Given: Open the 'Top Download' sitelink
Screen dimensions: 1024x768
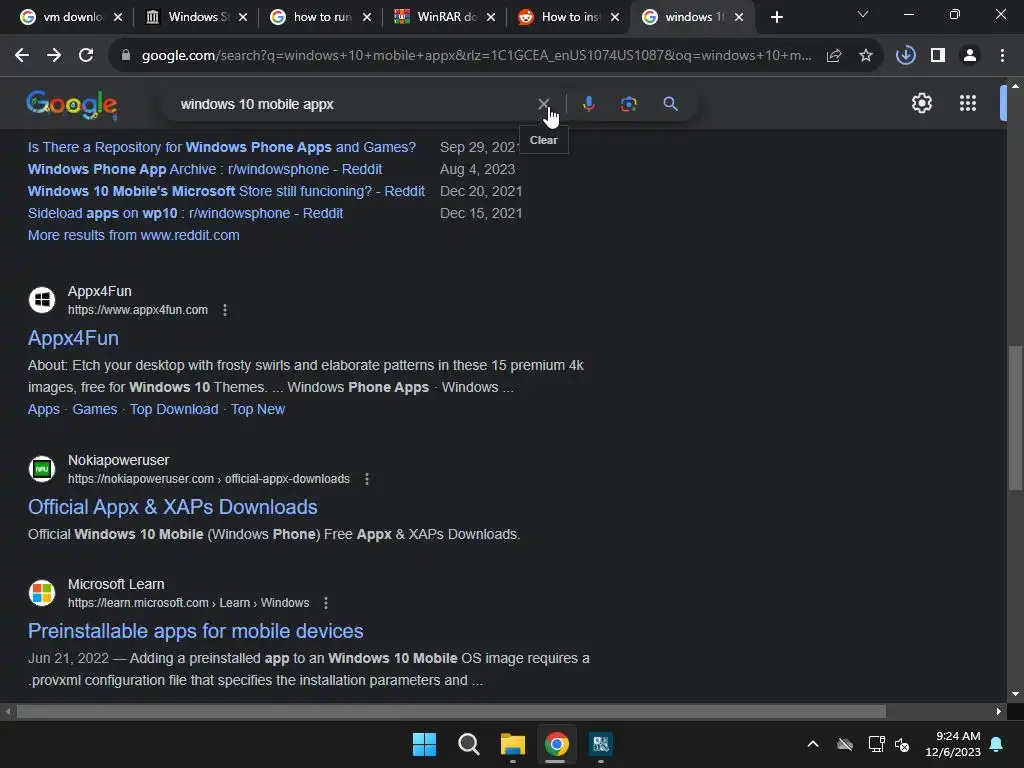Looking at the screenshot, I should click(174, 409).
